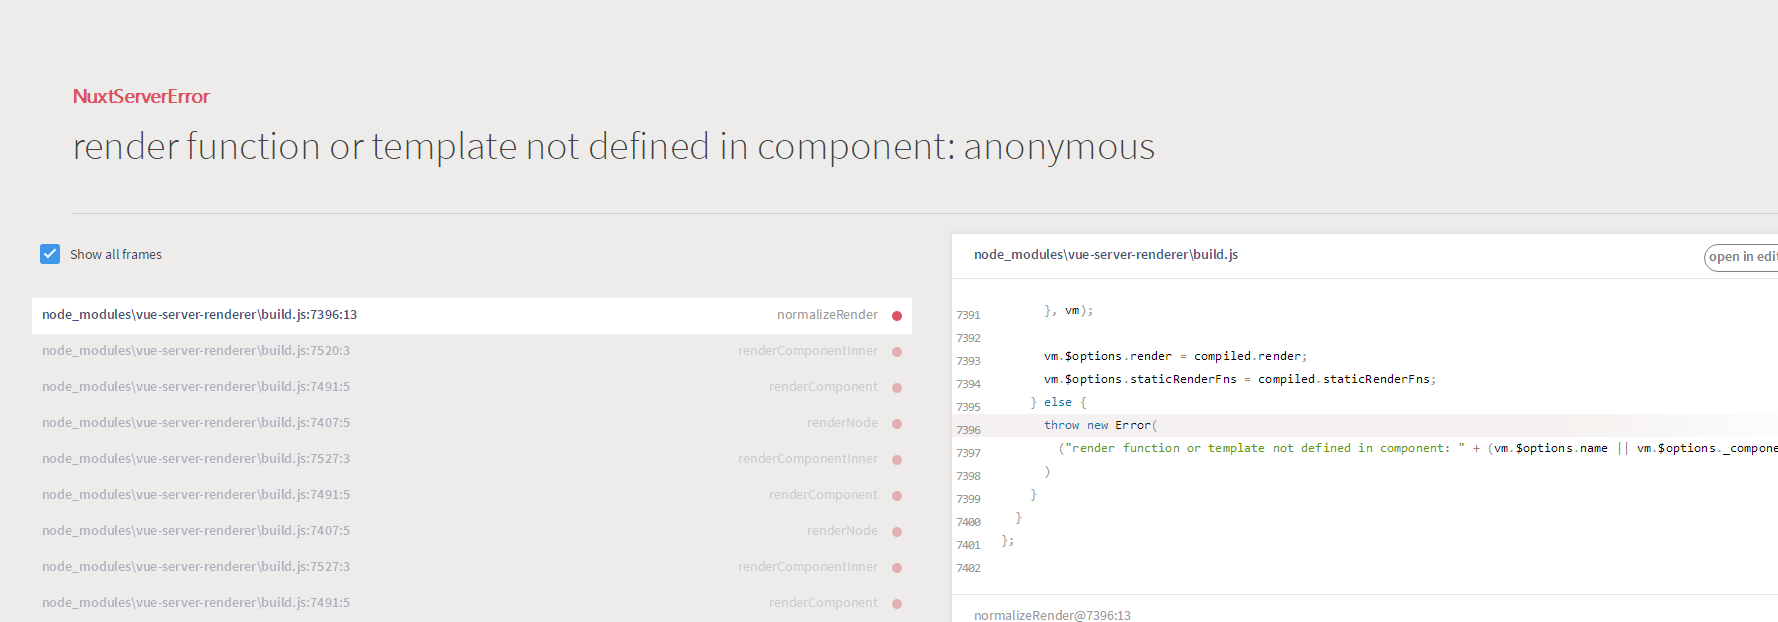Select the first build.js:7407:5 renderNode frame
Screen dimensions: 1778x622
[472, 423]
